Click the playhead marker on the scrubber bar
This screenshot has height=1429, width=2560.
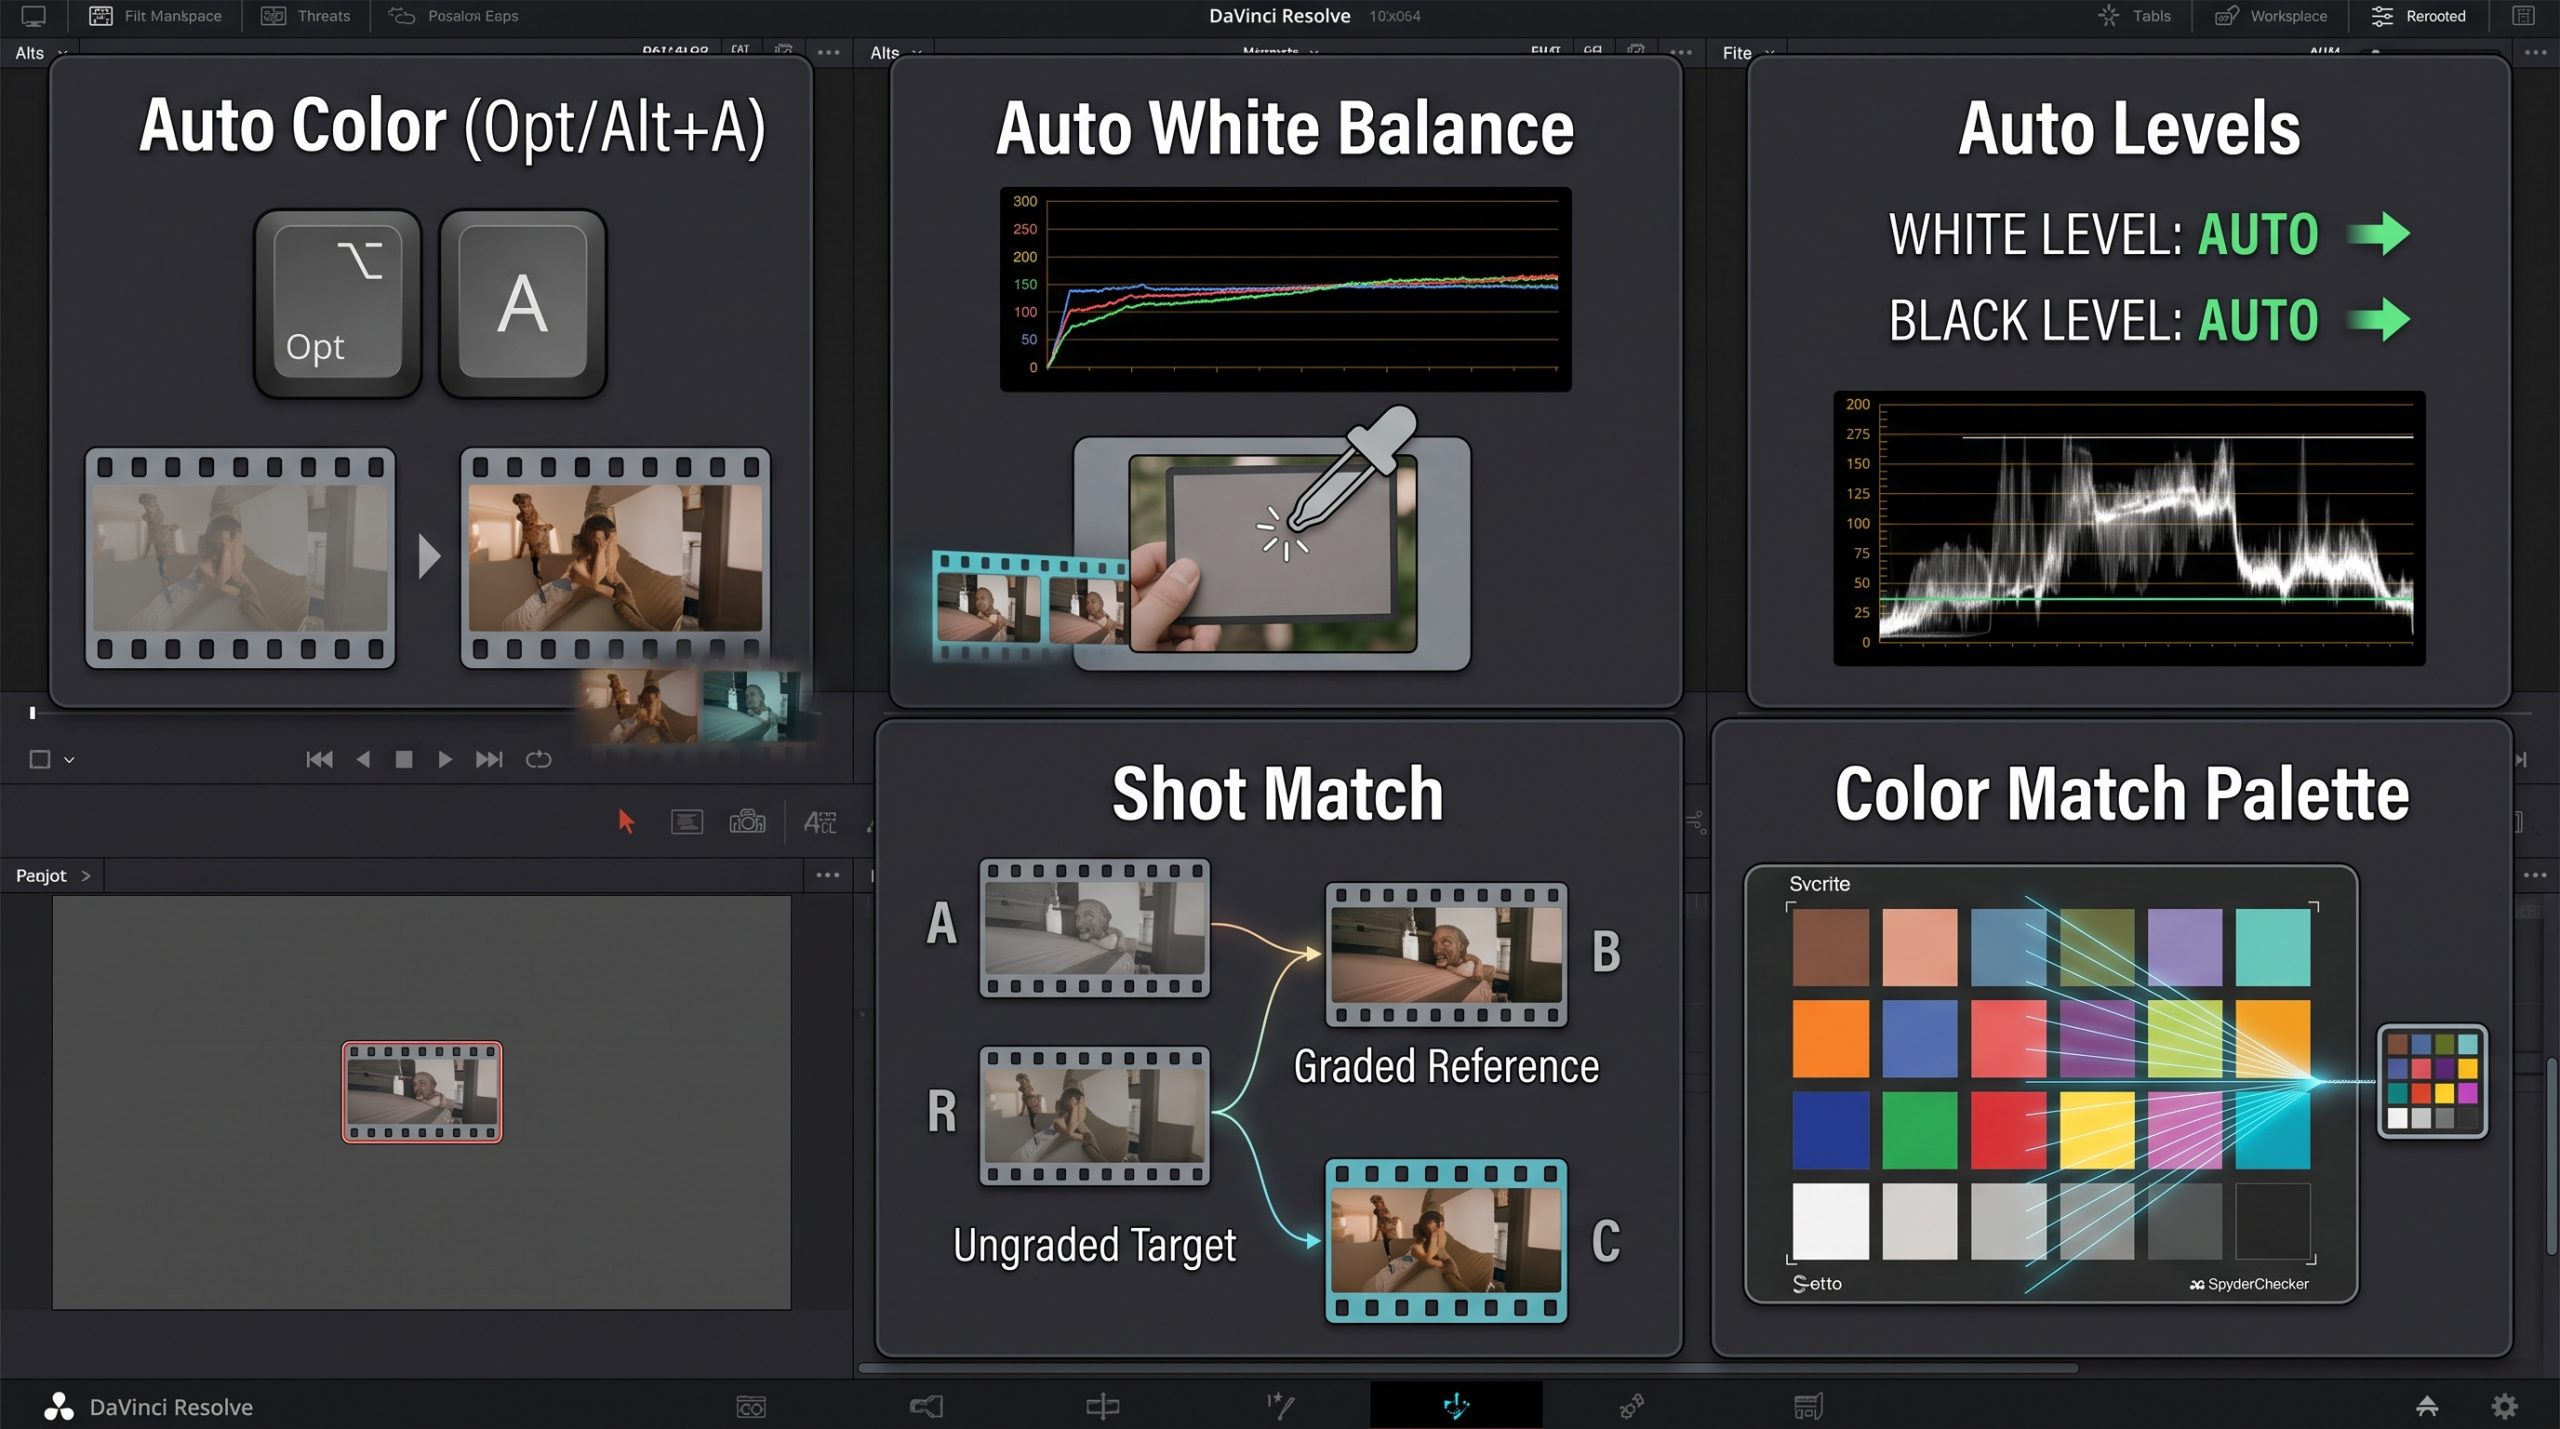tap(32, 713)
